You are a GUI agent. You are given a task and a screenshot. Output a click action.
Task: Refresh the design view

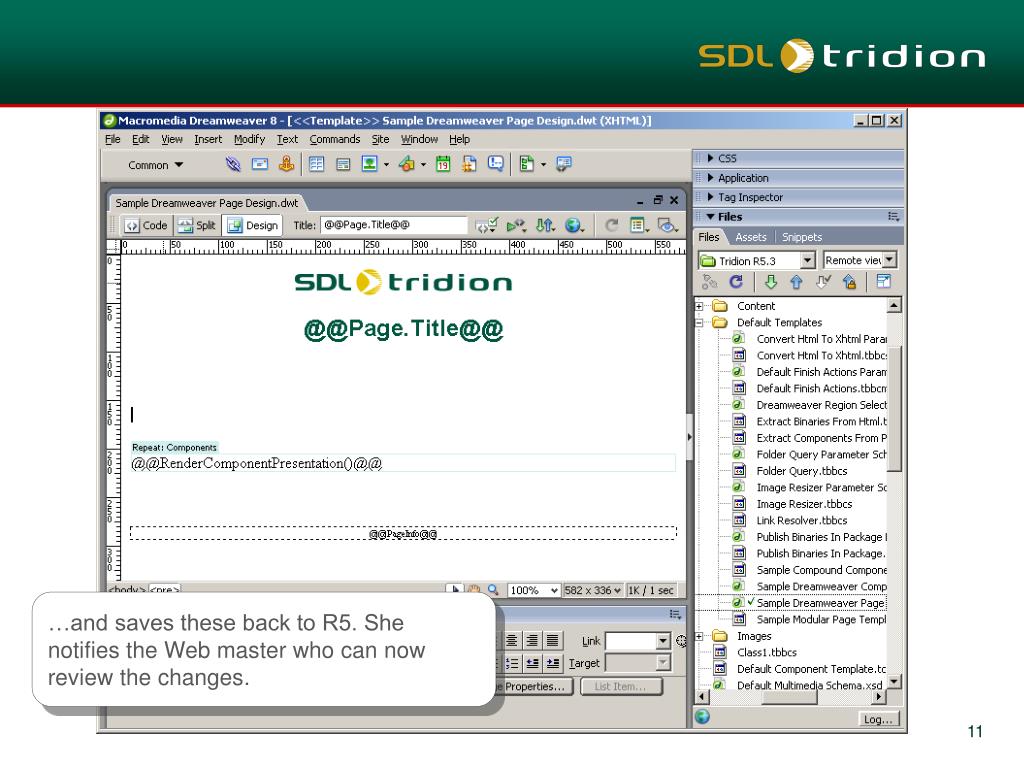tap(611, 225)
